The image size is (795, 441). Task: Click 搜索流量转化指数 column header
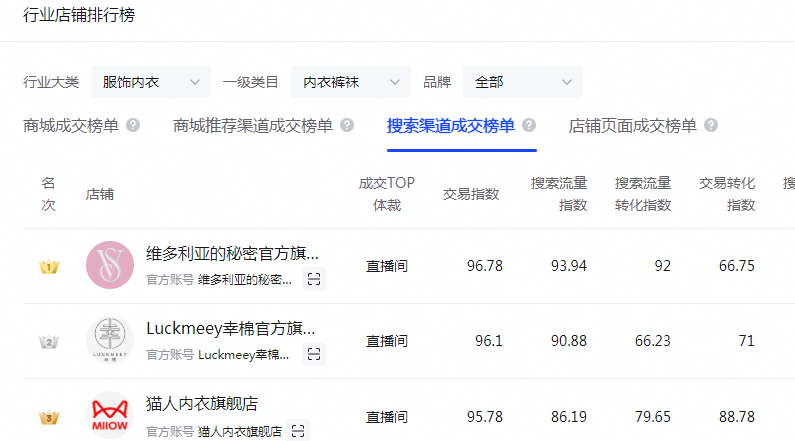(643, 194)
